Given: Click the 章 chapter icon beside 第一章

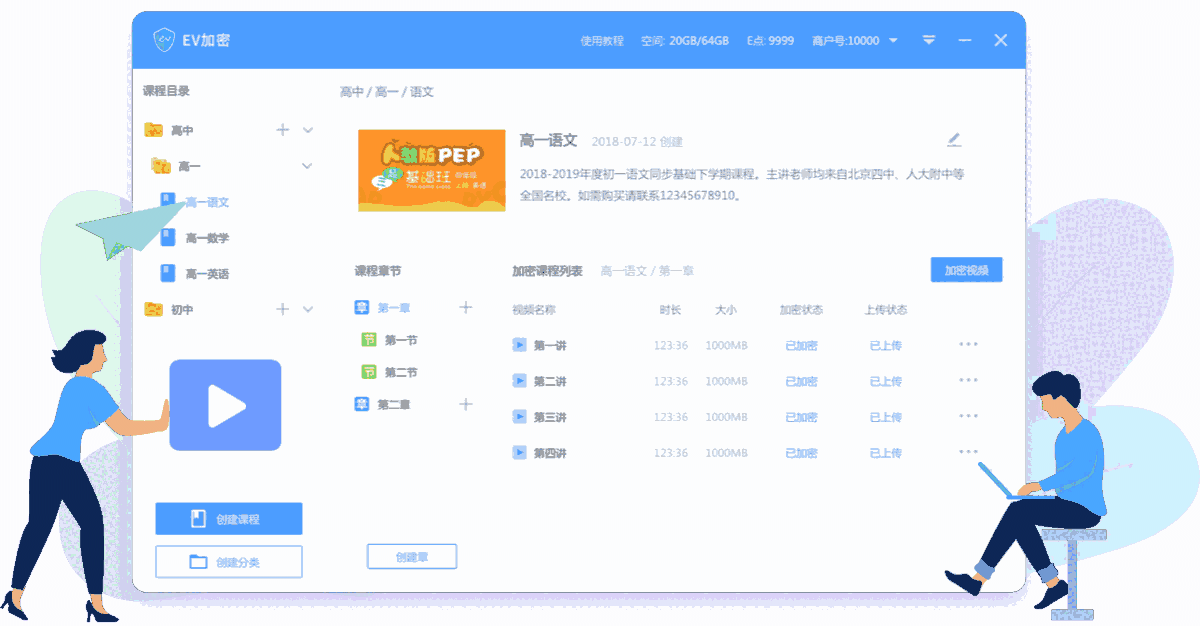Looking at the screenshot, I should 359,308.
